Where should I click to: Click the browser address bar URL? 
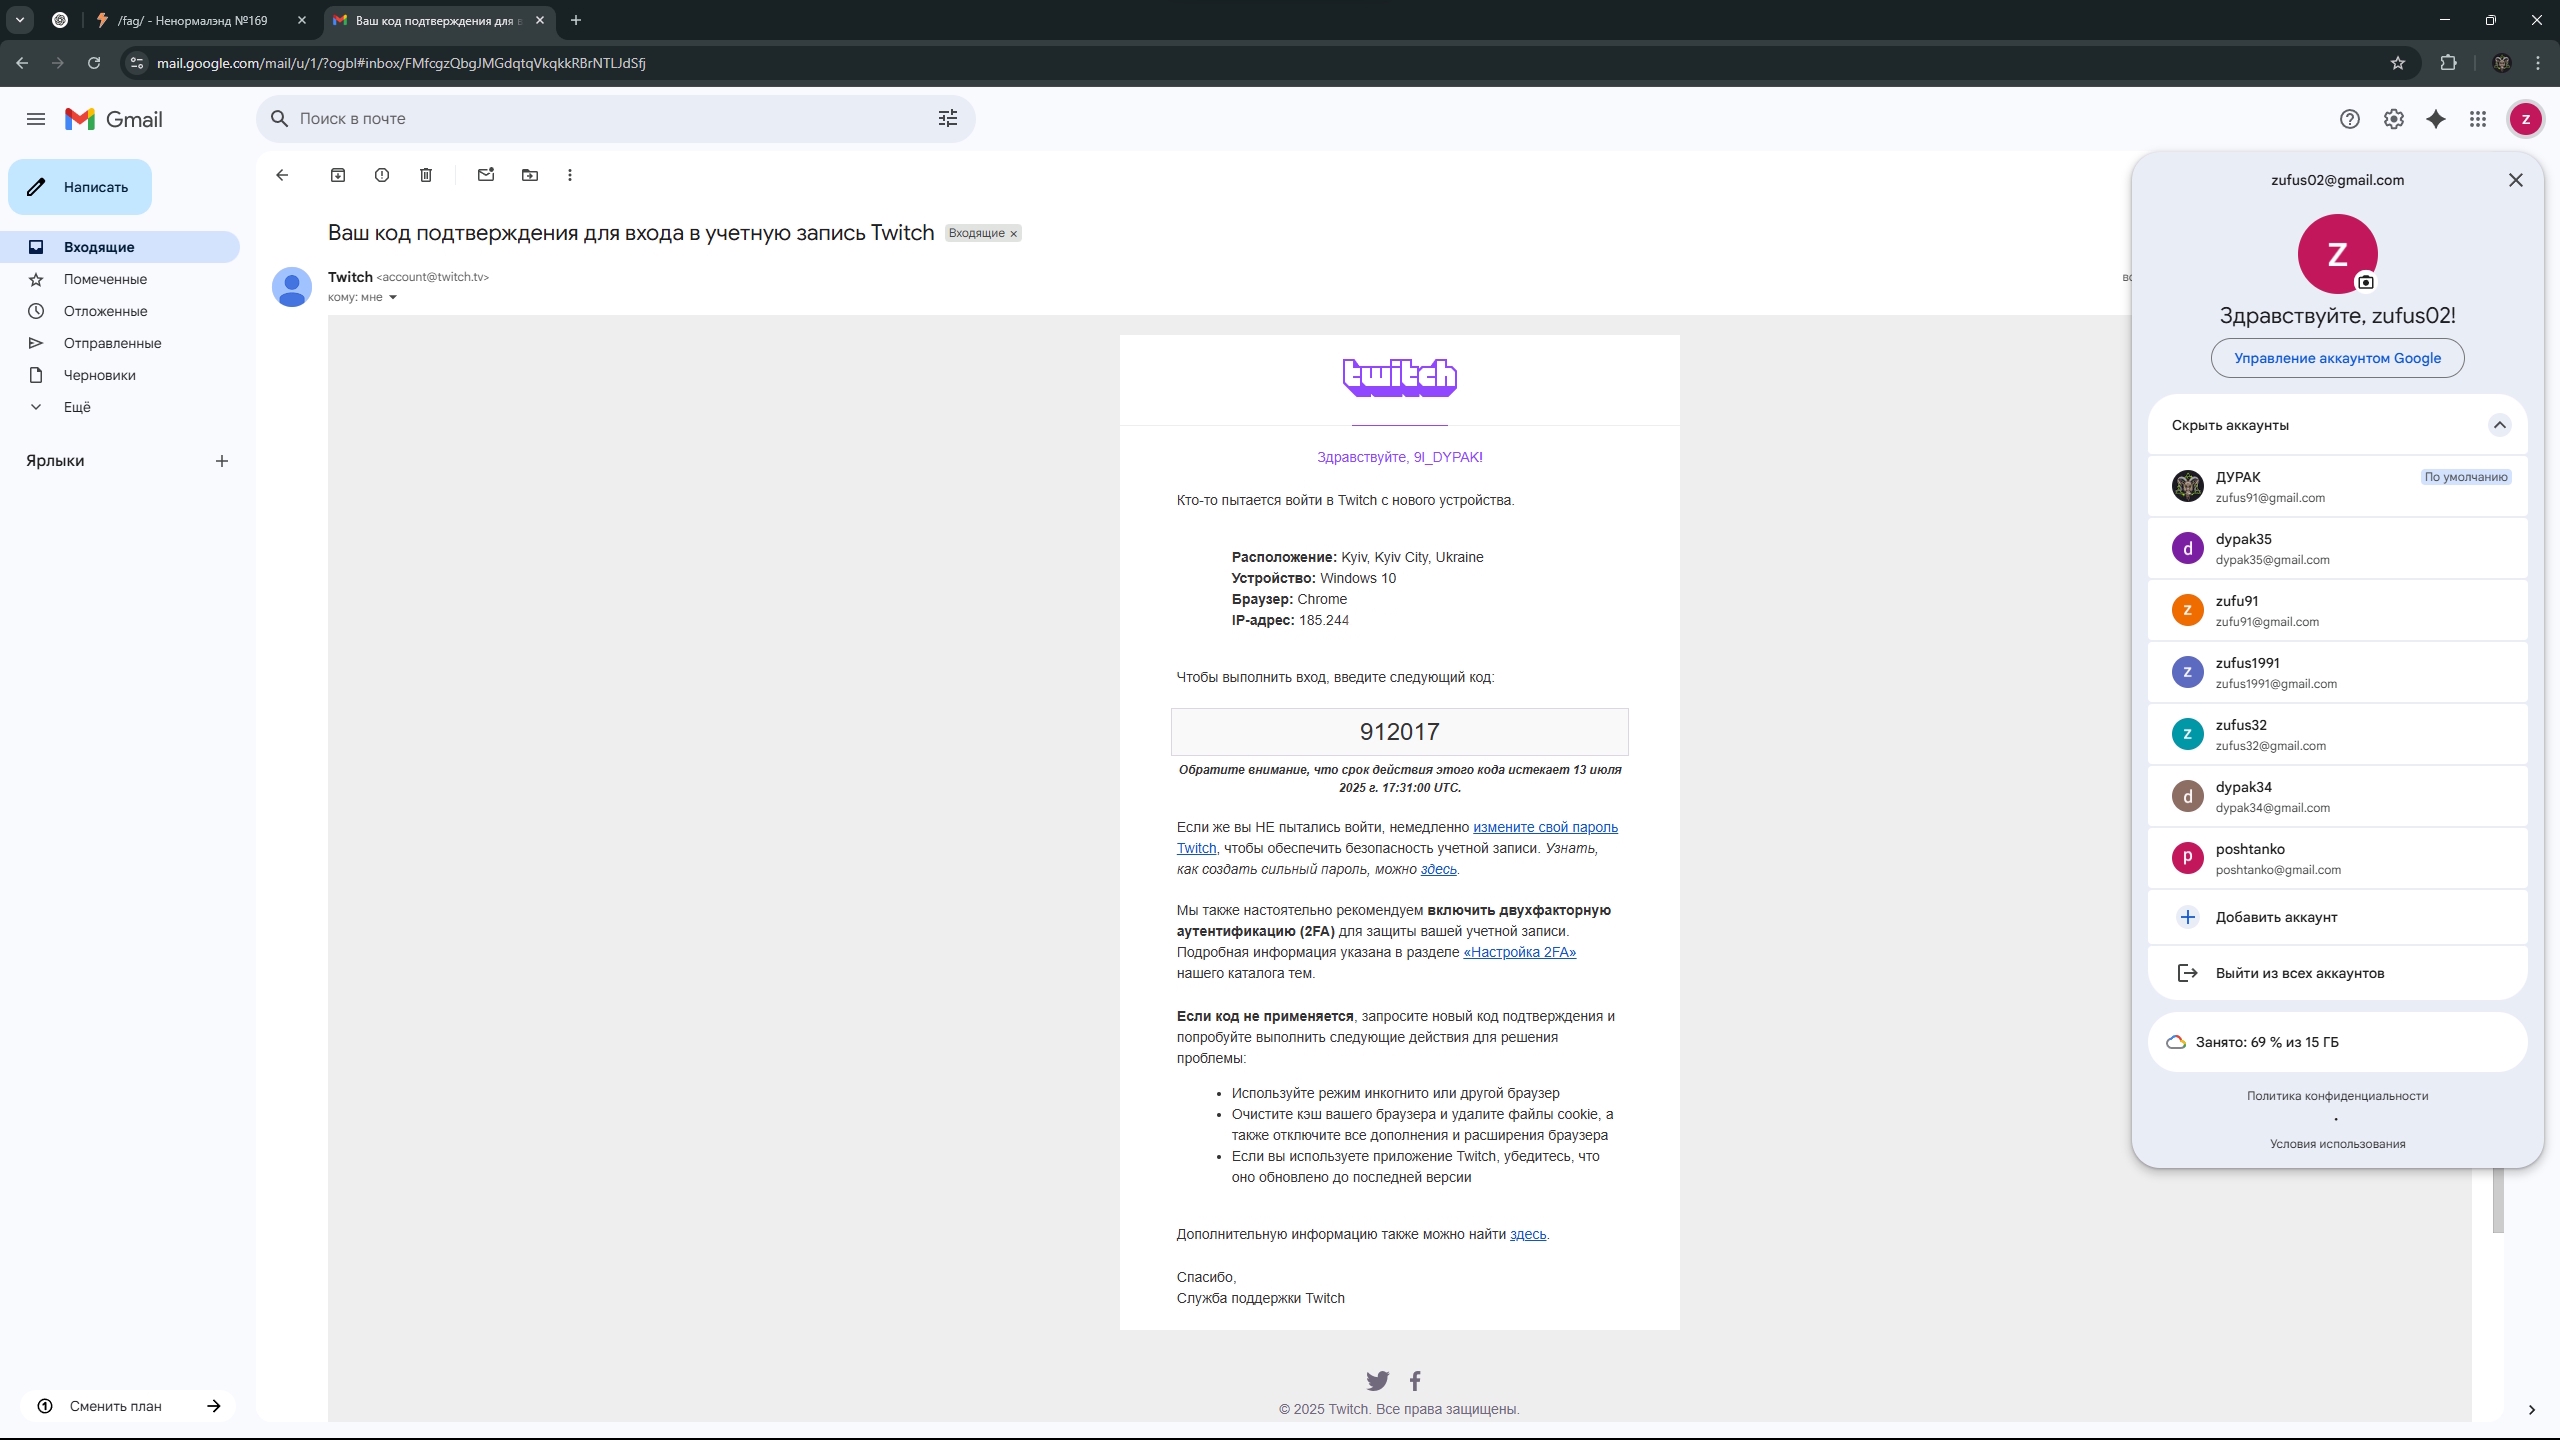[x=400, y=63]
